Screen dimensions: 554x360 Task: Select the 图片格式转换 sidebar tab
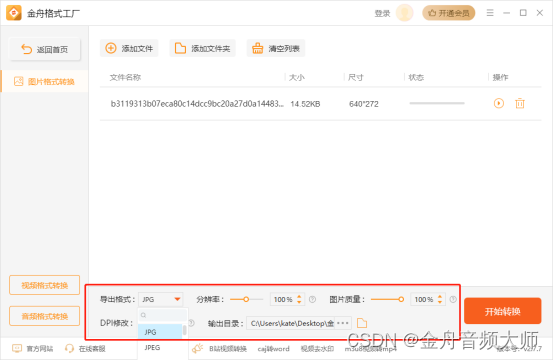pyautogui.click(x=45, y=82)
